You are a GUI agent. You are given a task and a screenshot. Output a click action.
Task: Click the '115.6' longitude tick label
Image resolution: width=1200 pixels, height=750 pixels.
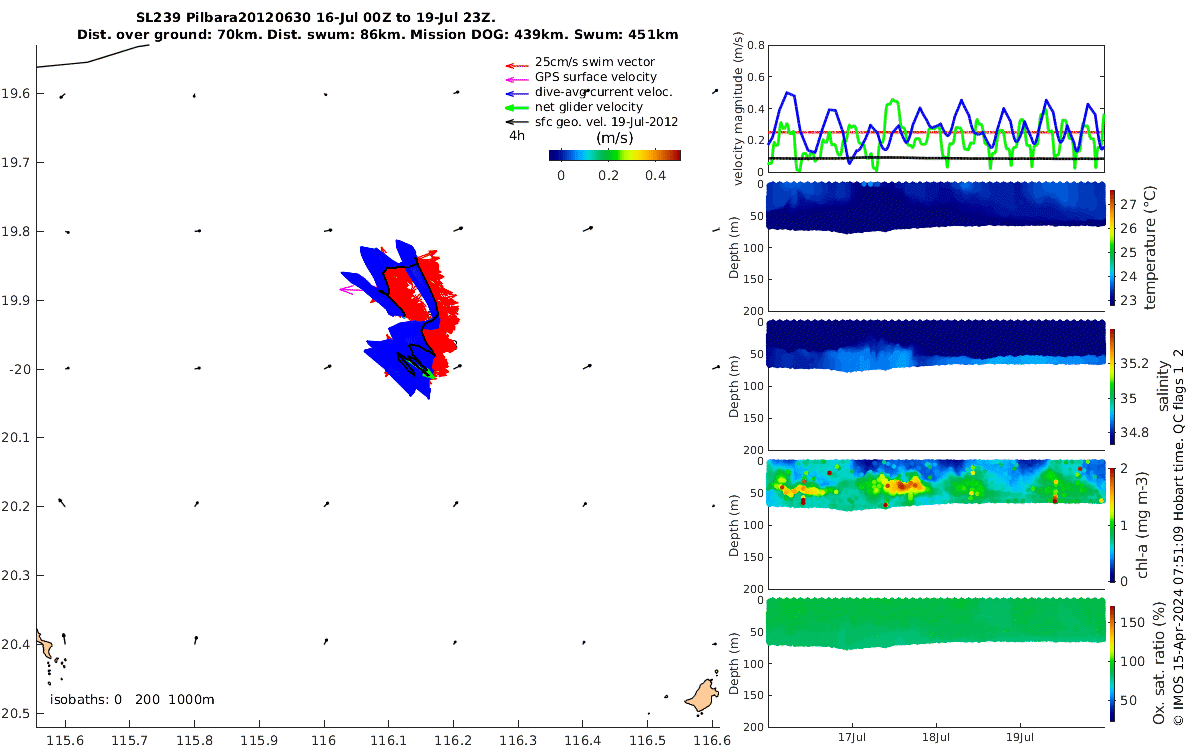coord(66,739)
